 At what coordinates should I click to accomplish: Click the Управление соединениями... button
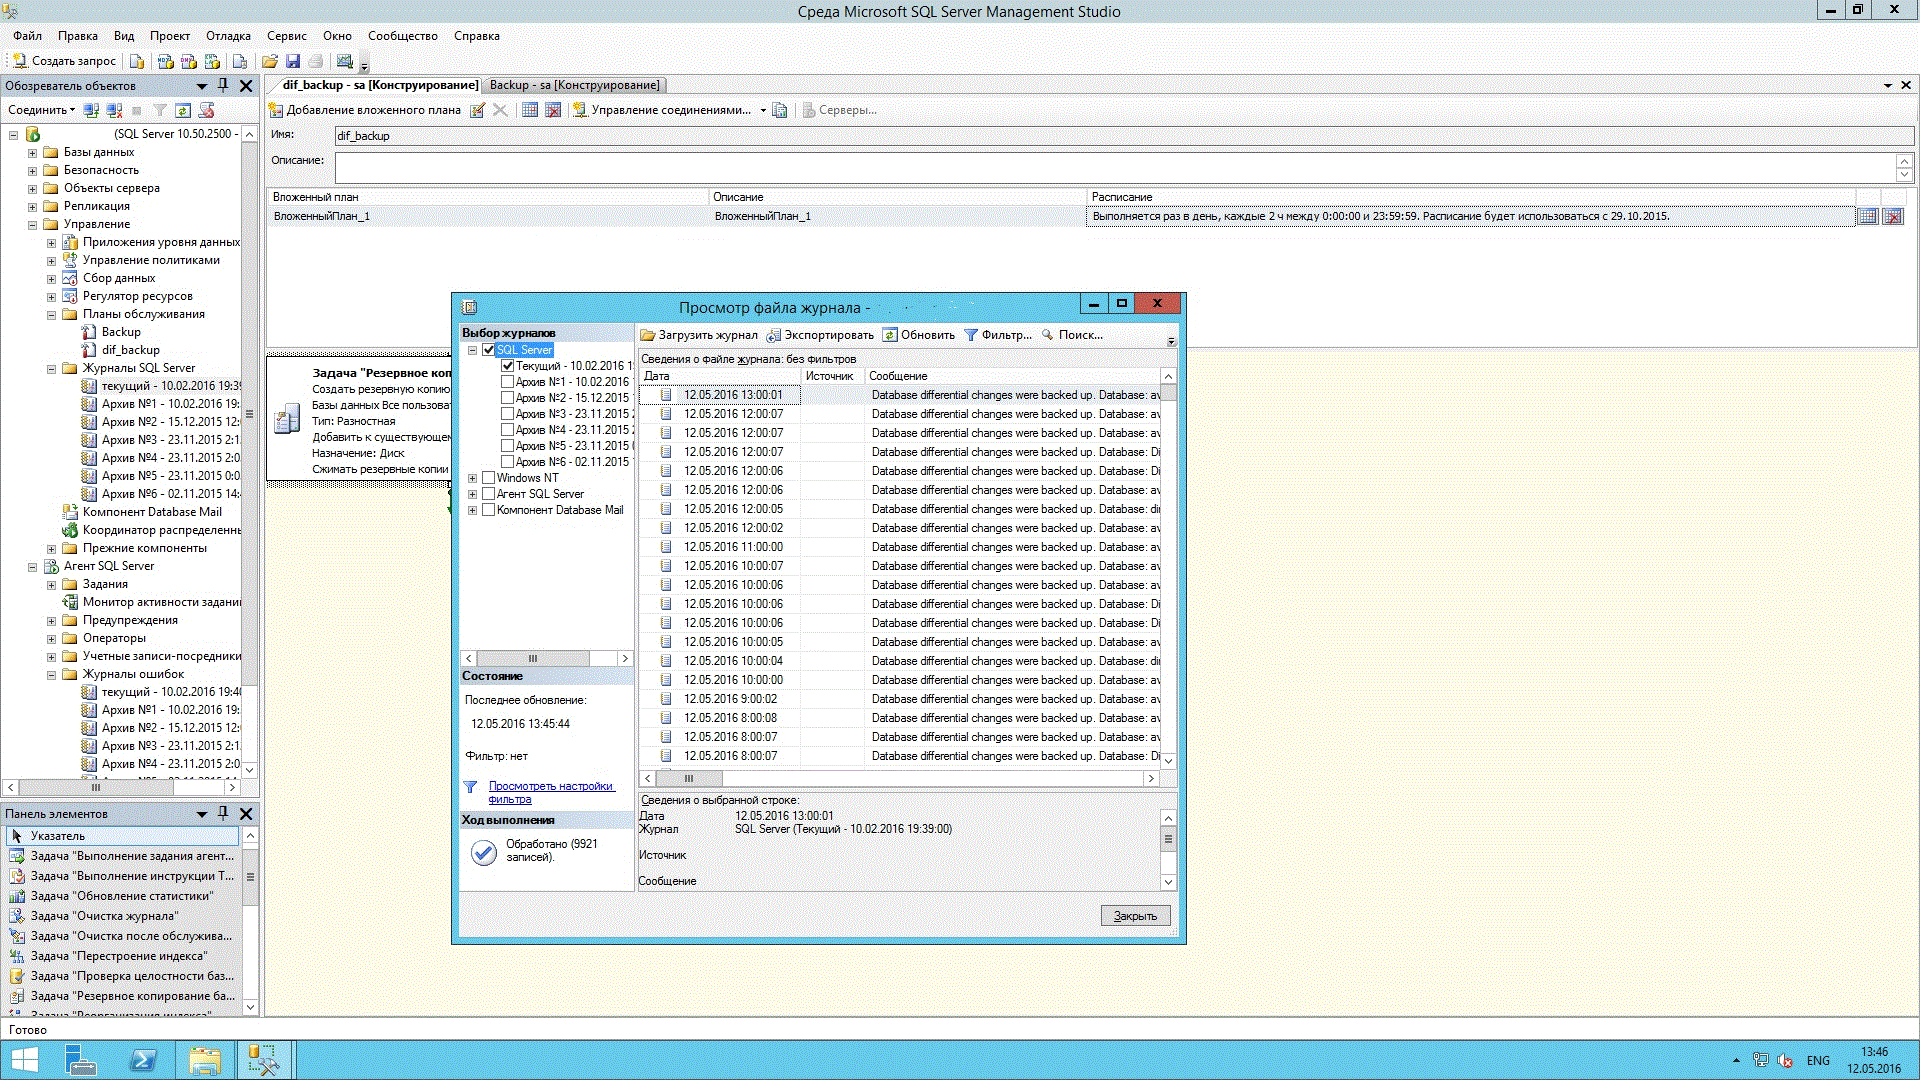(x=661, y=110)
